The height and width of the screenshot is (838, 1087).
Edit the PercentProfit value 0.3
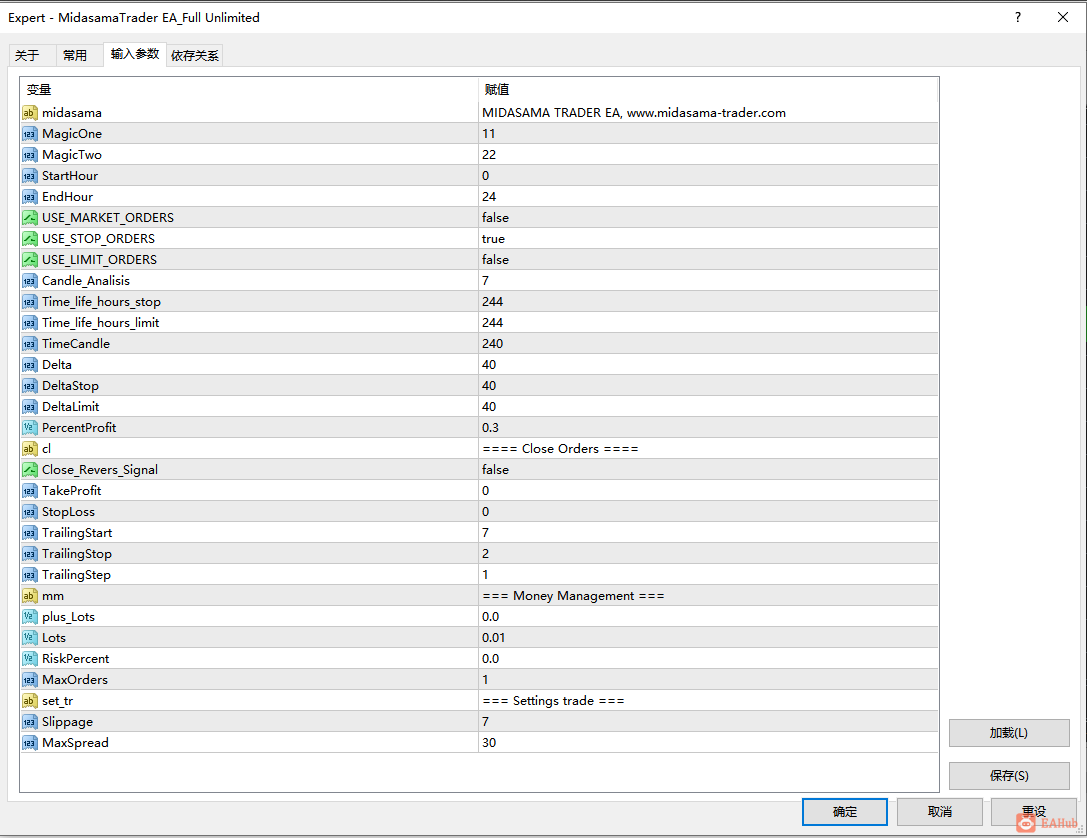[490, 428]
